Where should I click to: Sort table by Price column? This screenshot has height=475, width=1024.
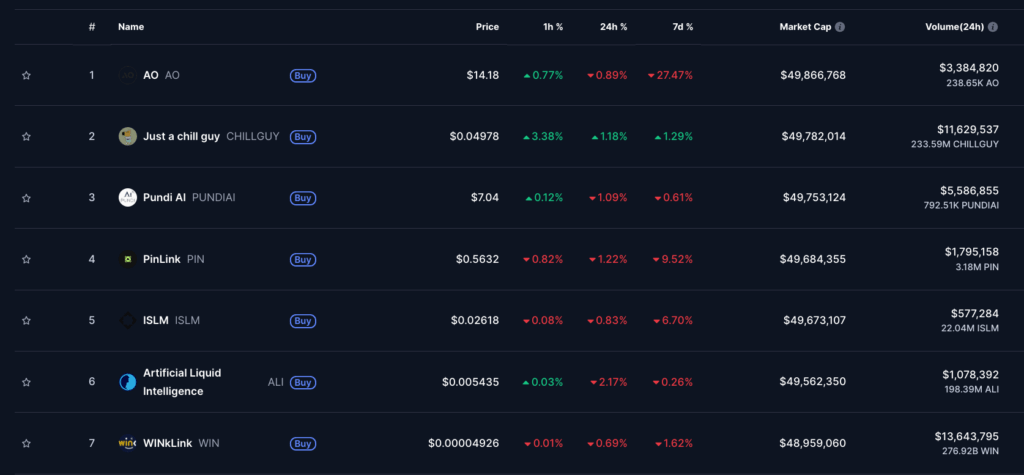pos(487,27)
